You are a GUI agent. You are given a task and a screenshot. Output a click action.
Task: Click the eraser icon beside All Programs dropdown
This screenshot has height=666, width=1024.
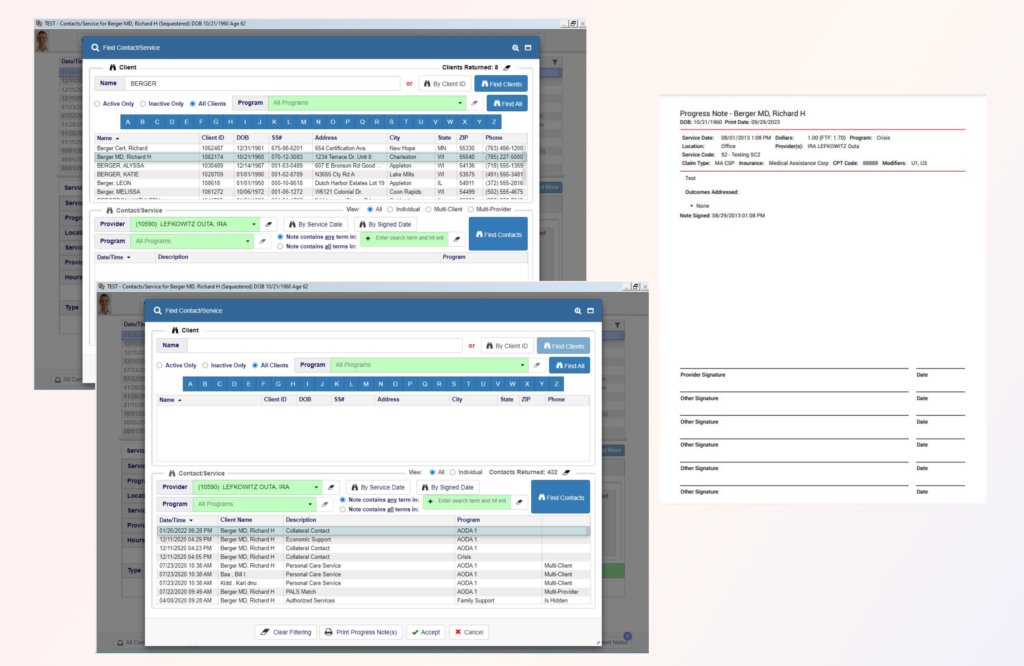pyautogui.click(x=475, y=103)
